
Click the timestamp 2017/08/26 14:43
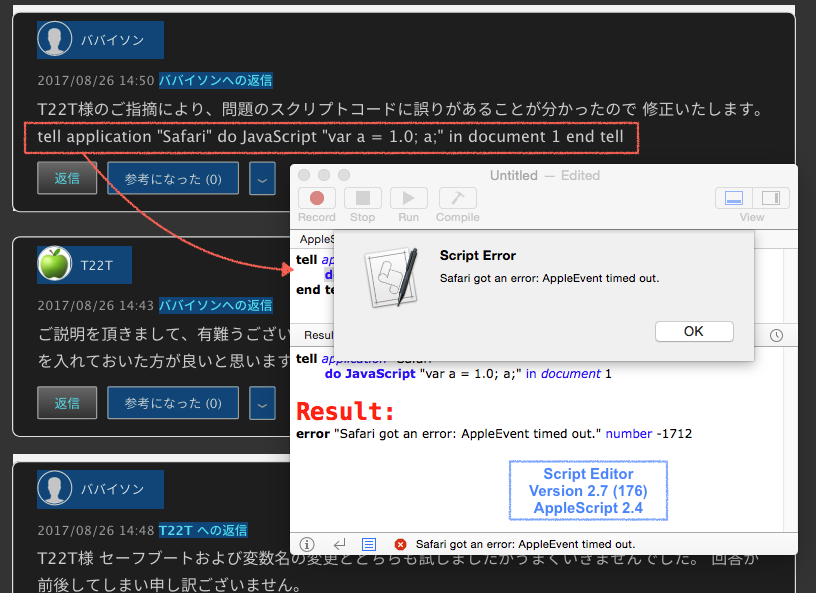(96, 305)
